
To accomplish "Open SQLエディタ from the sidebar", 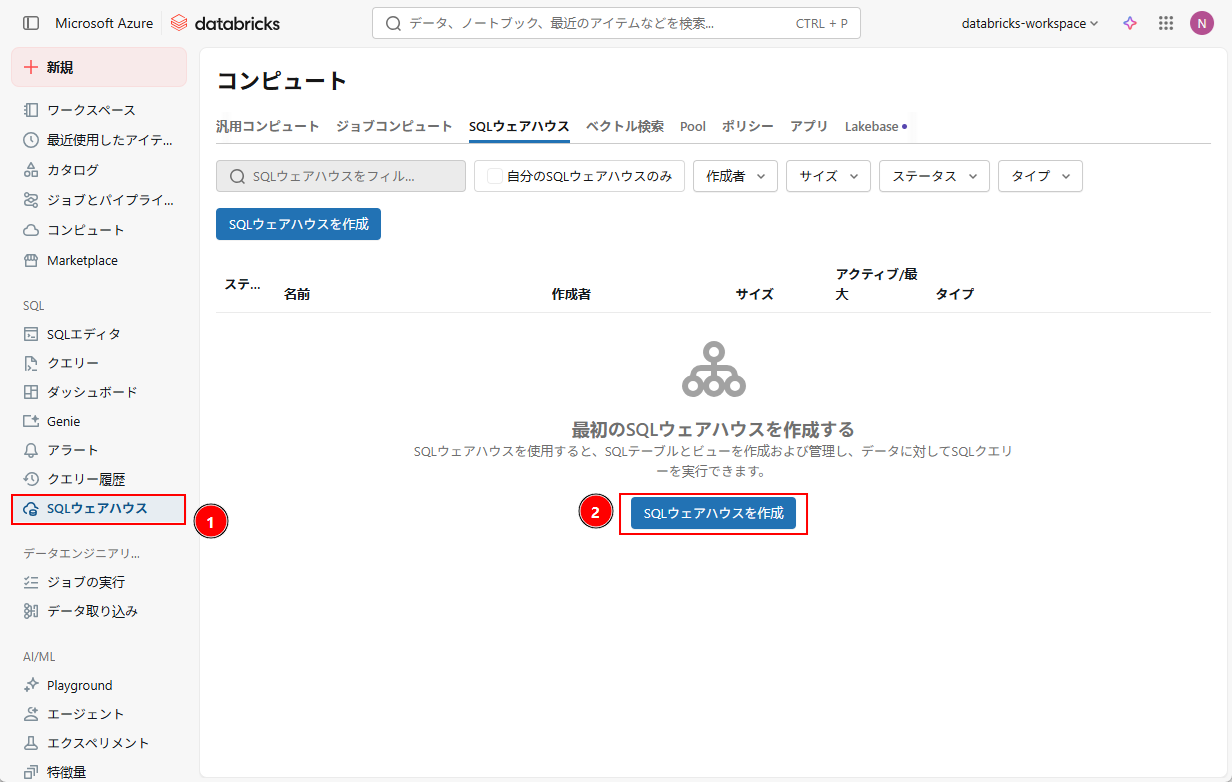I will click(83, 334).
